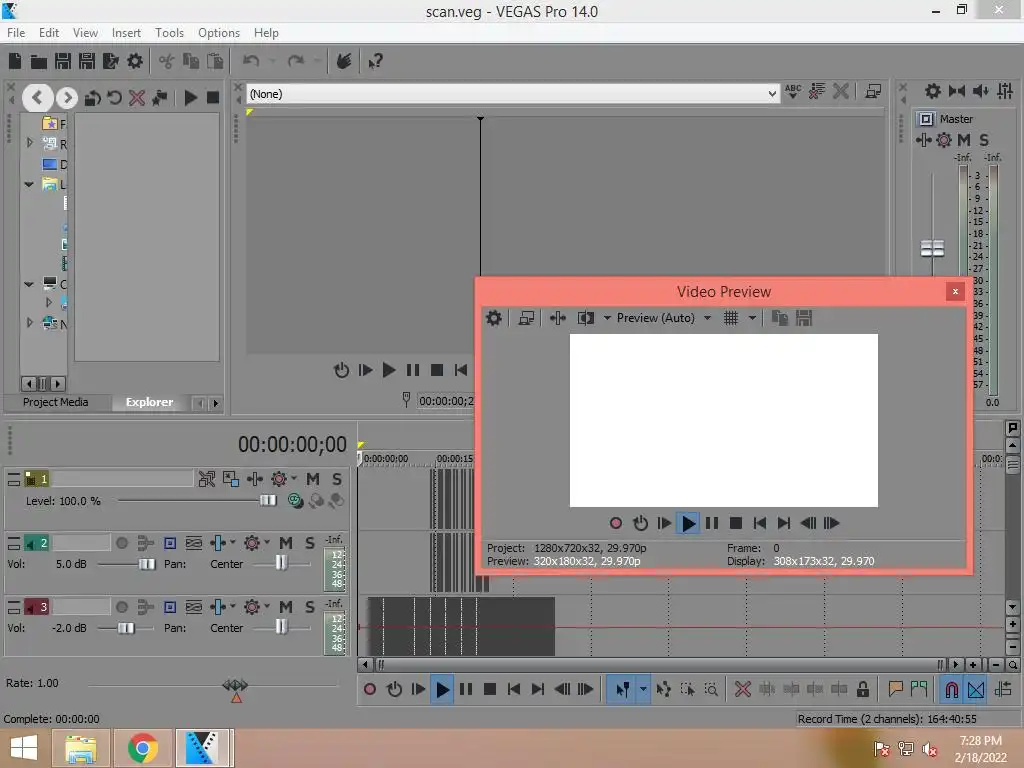
Task: Open the Tools menu
Action: click(169, 33)
